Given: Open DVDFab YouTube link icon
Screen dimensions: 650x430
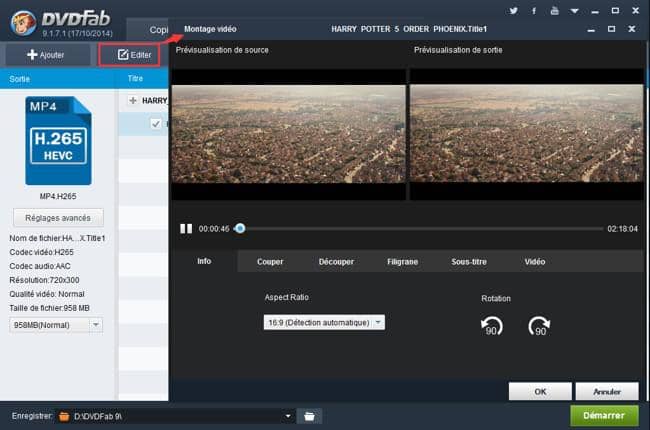Looking at the screenshot, I should tap(554, 11).
